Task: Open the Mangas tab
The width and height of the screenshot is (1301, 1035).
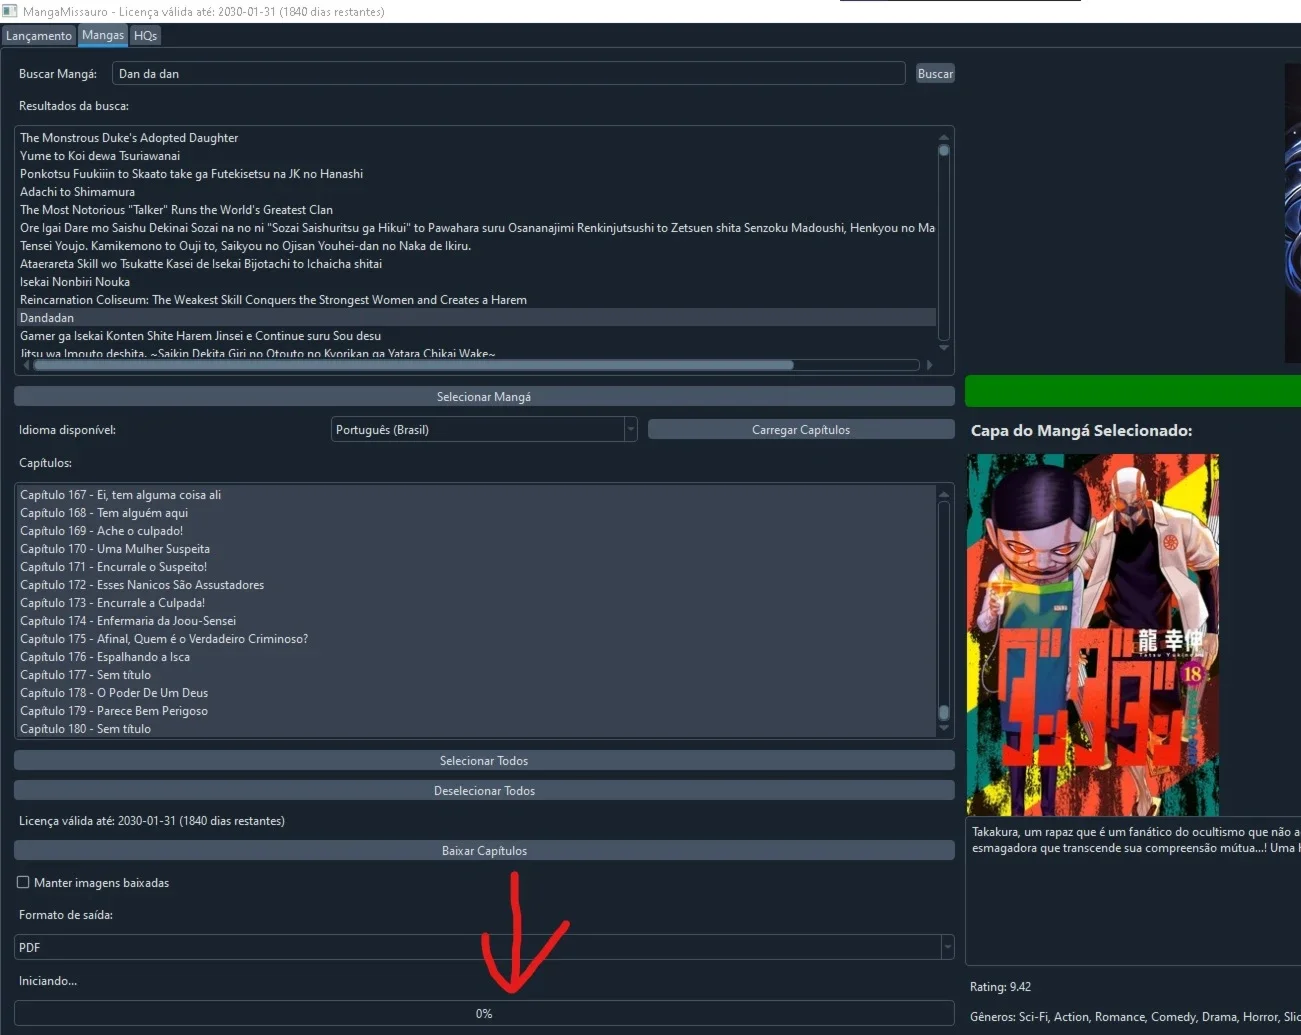Action: [103, 35]
